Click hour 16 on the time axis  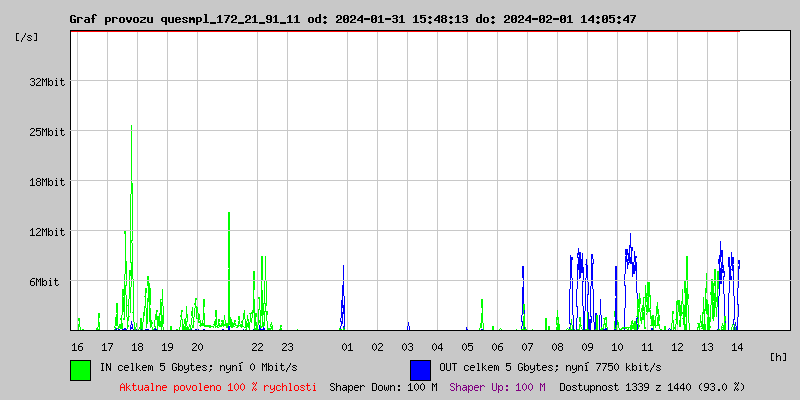click(77, 347)
